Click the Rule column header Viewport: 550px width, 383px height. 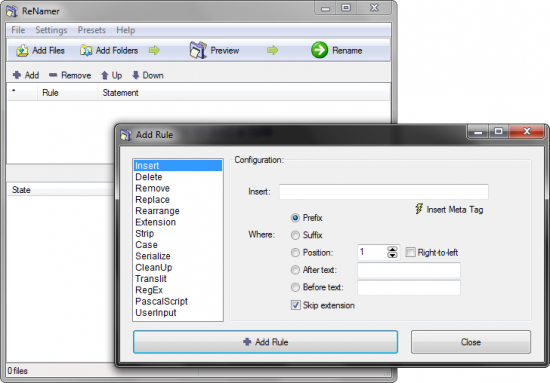tap(67, 93)
